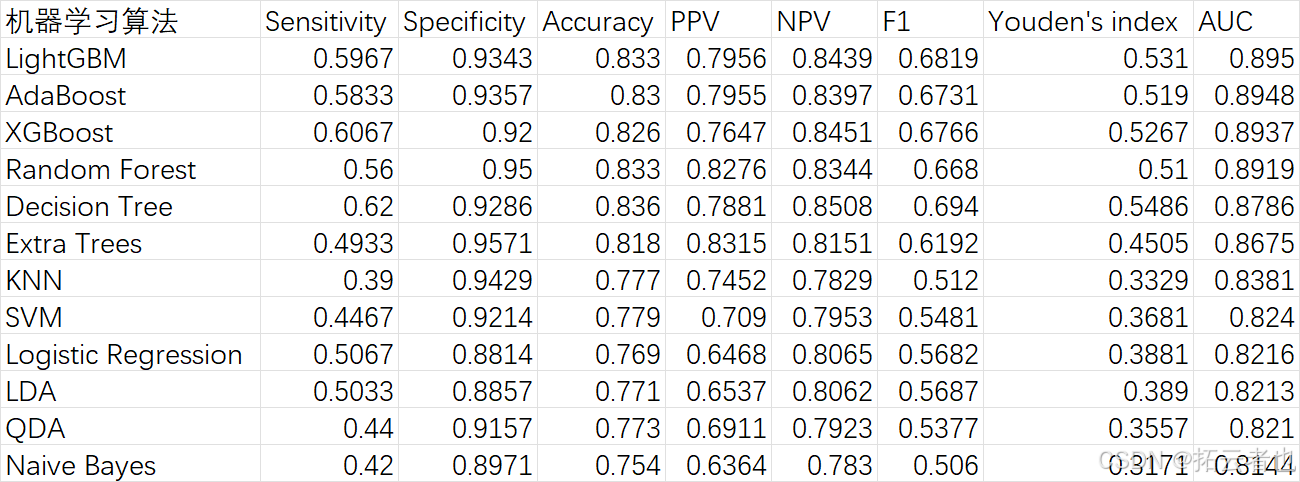Click the AUC column header cell
This screenshot has height=482, width=1300.
(x=1247, y=21)
